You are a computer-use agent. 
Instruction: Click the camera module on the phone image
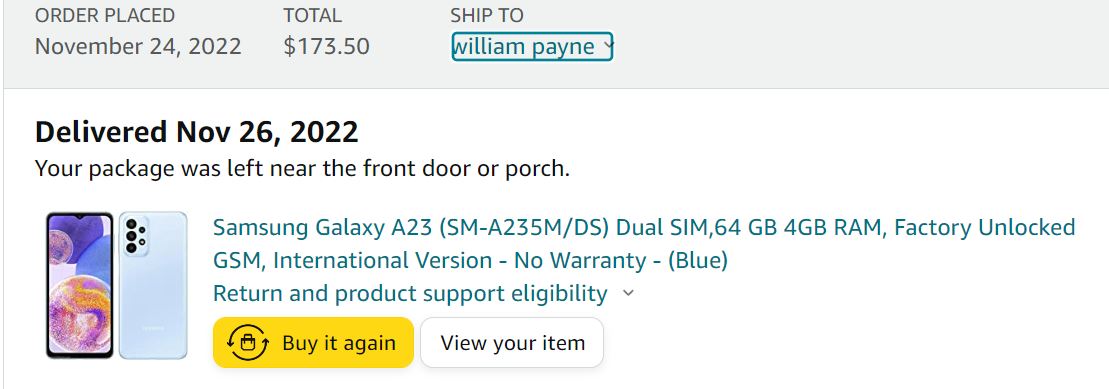click(134, 236)
